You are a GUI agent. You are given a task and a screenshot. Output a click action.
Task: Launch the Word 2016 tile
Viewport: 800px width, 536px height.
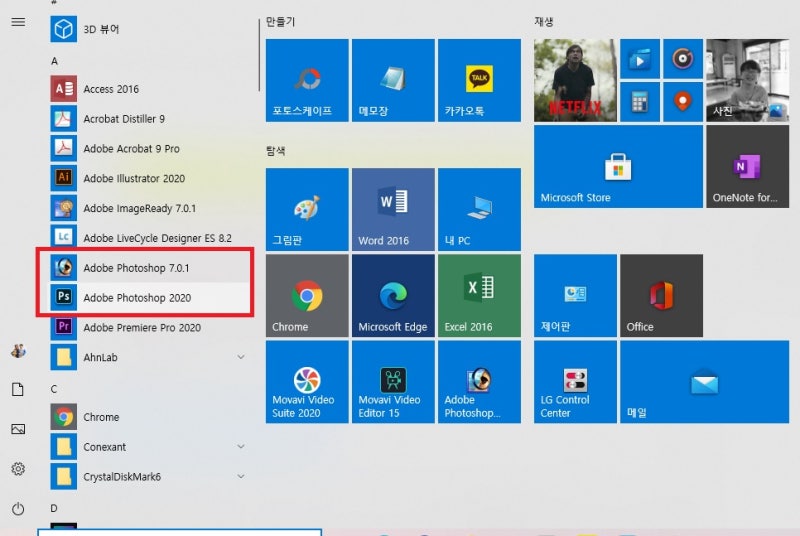[x=393, y=209]
